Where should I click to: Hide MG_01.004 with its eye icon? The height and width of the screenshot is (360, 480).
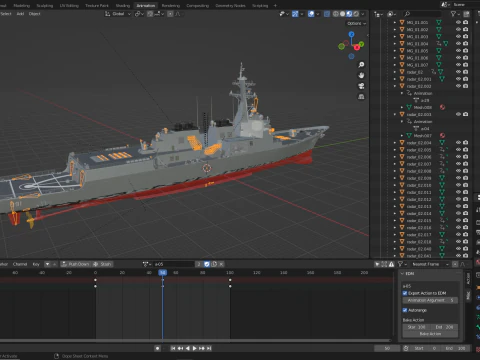tap(458, 44)
